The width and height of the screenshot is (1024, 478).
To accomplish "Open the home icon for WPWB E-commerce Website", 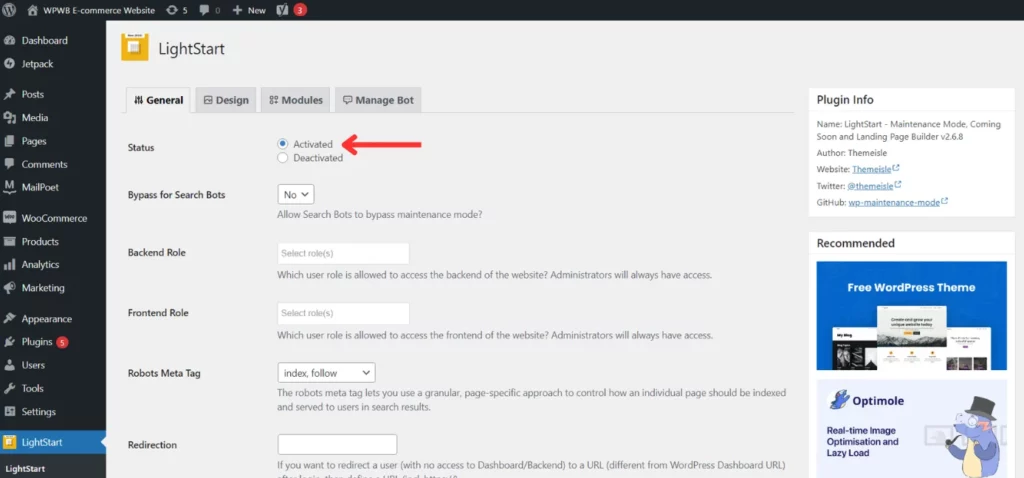I will click(x=33, y=10).
